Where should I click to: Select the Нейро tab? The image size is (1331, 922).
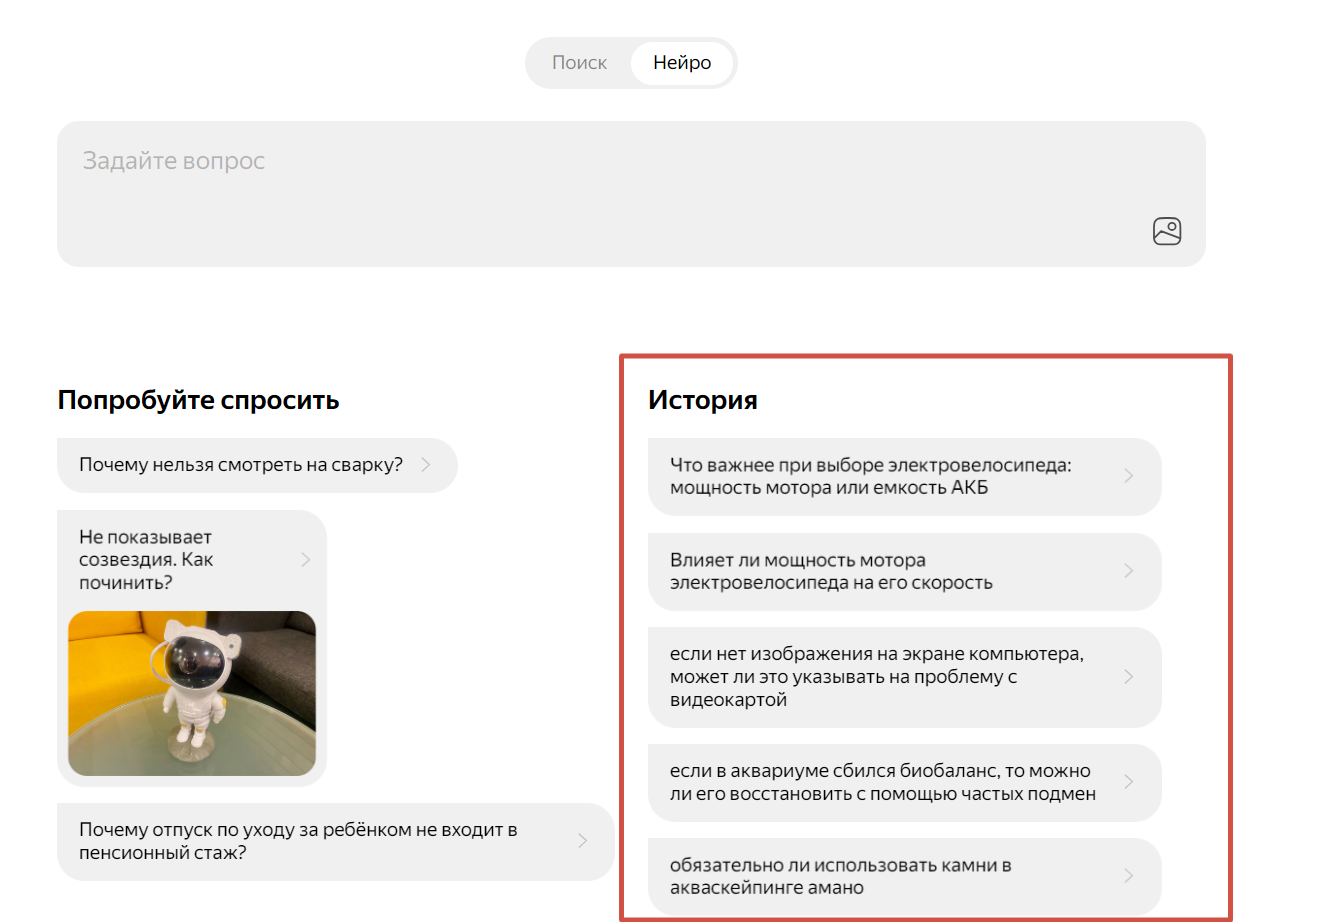point(682,62)
